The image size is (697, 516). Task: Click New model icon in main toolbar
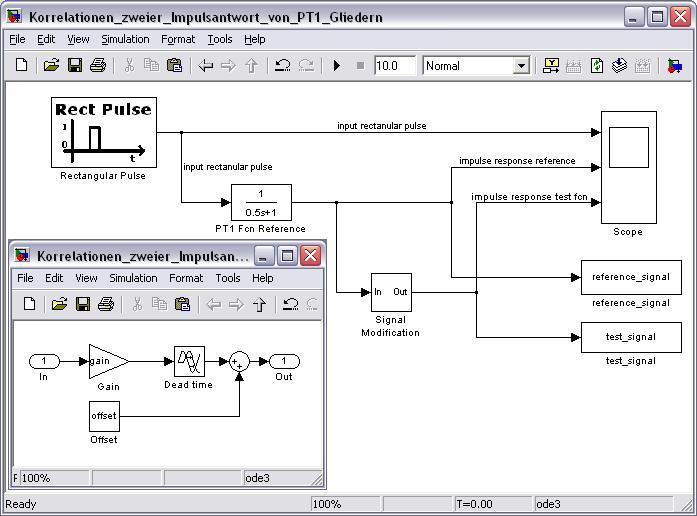point(22,66)
